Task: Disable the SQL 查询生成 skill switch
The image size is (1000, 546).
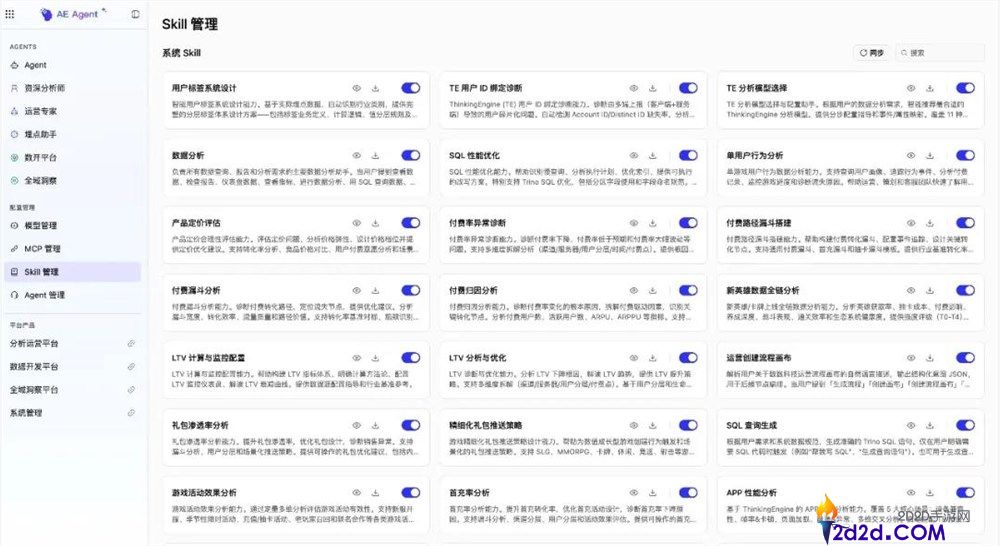Action: 966,425
